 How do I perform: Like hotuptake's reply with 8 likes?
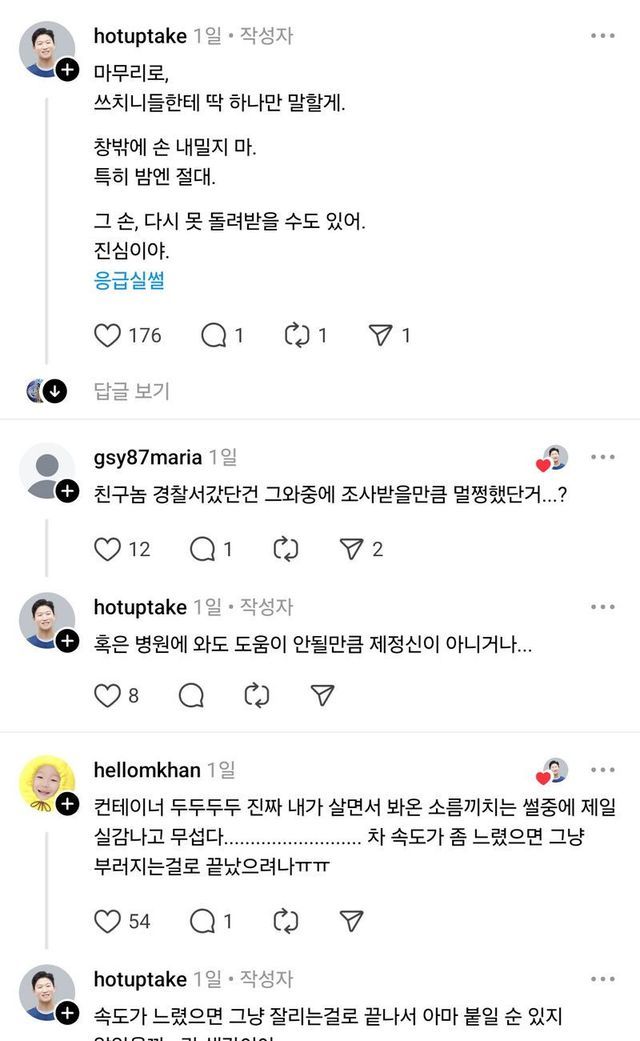(108, 695)
